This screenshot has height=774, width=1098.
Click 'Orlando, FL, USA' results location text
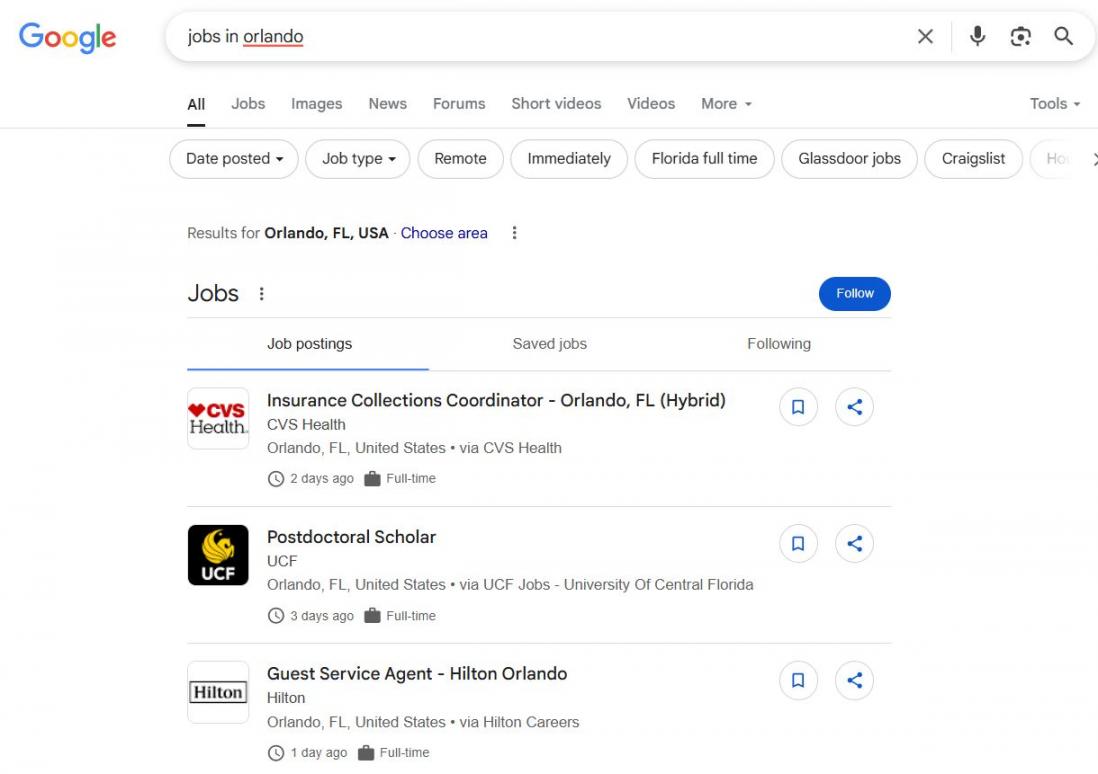(x=326, y=233)
